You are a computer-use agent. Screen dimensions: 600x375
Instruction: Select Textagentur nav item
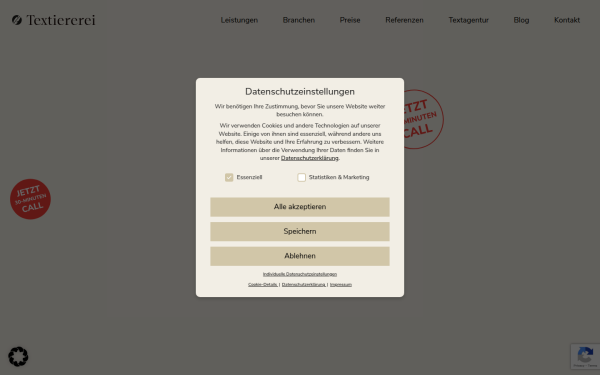(x=469, y=20)
